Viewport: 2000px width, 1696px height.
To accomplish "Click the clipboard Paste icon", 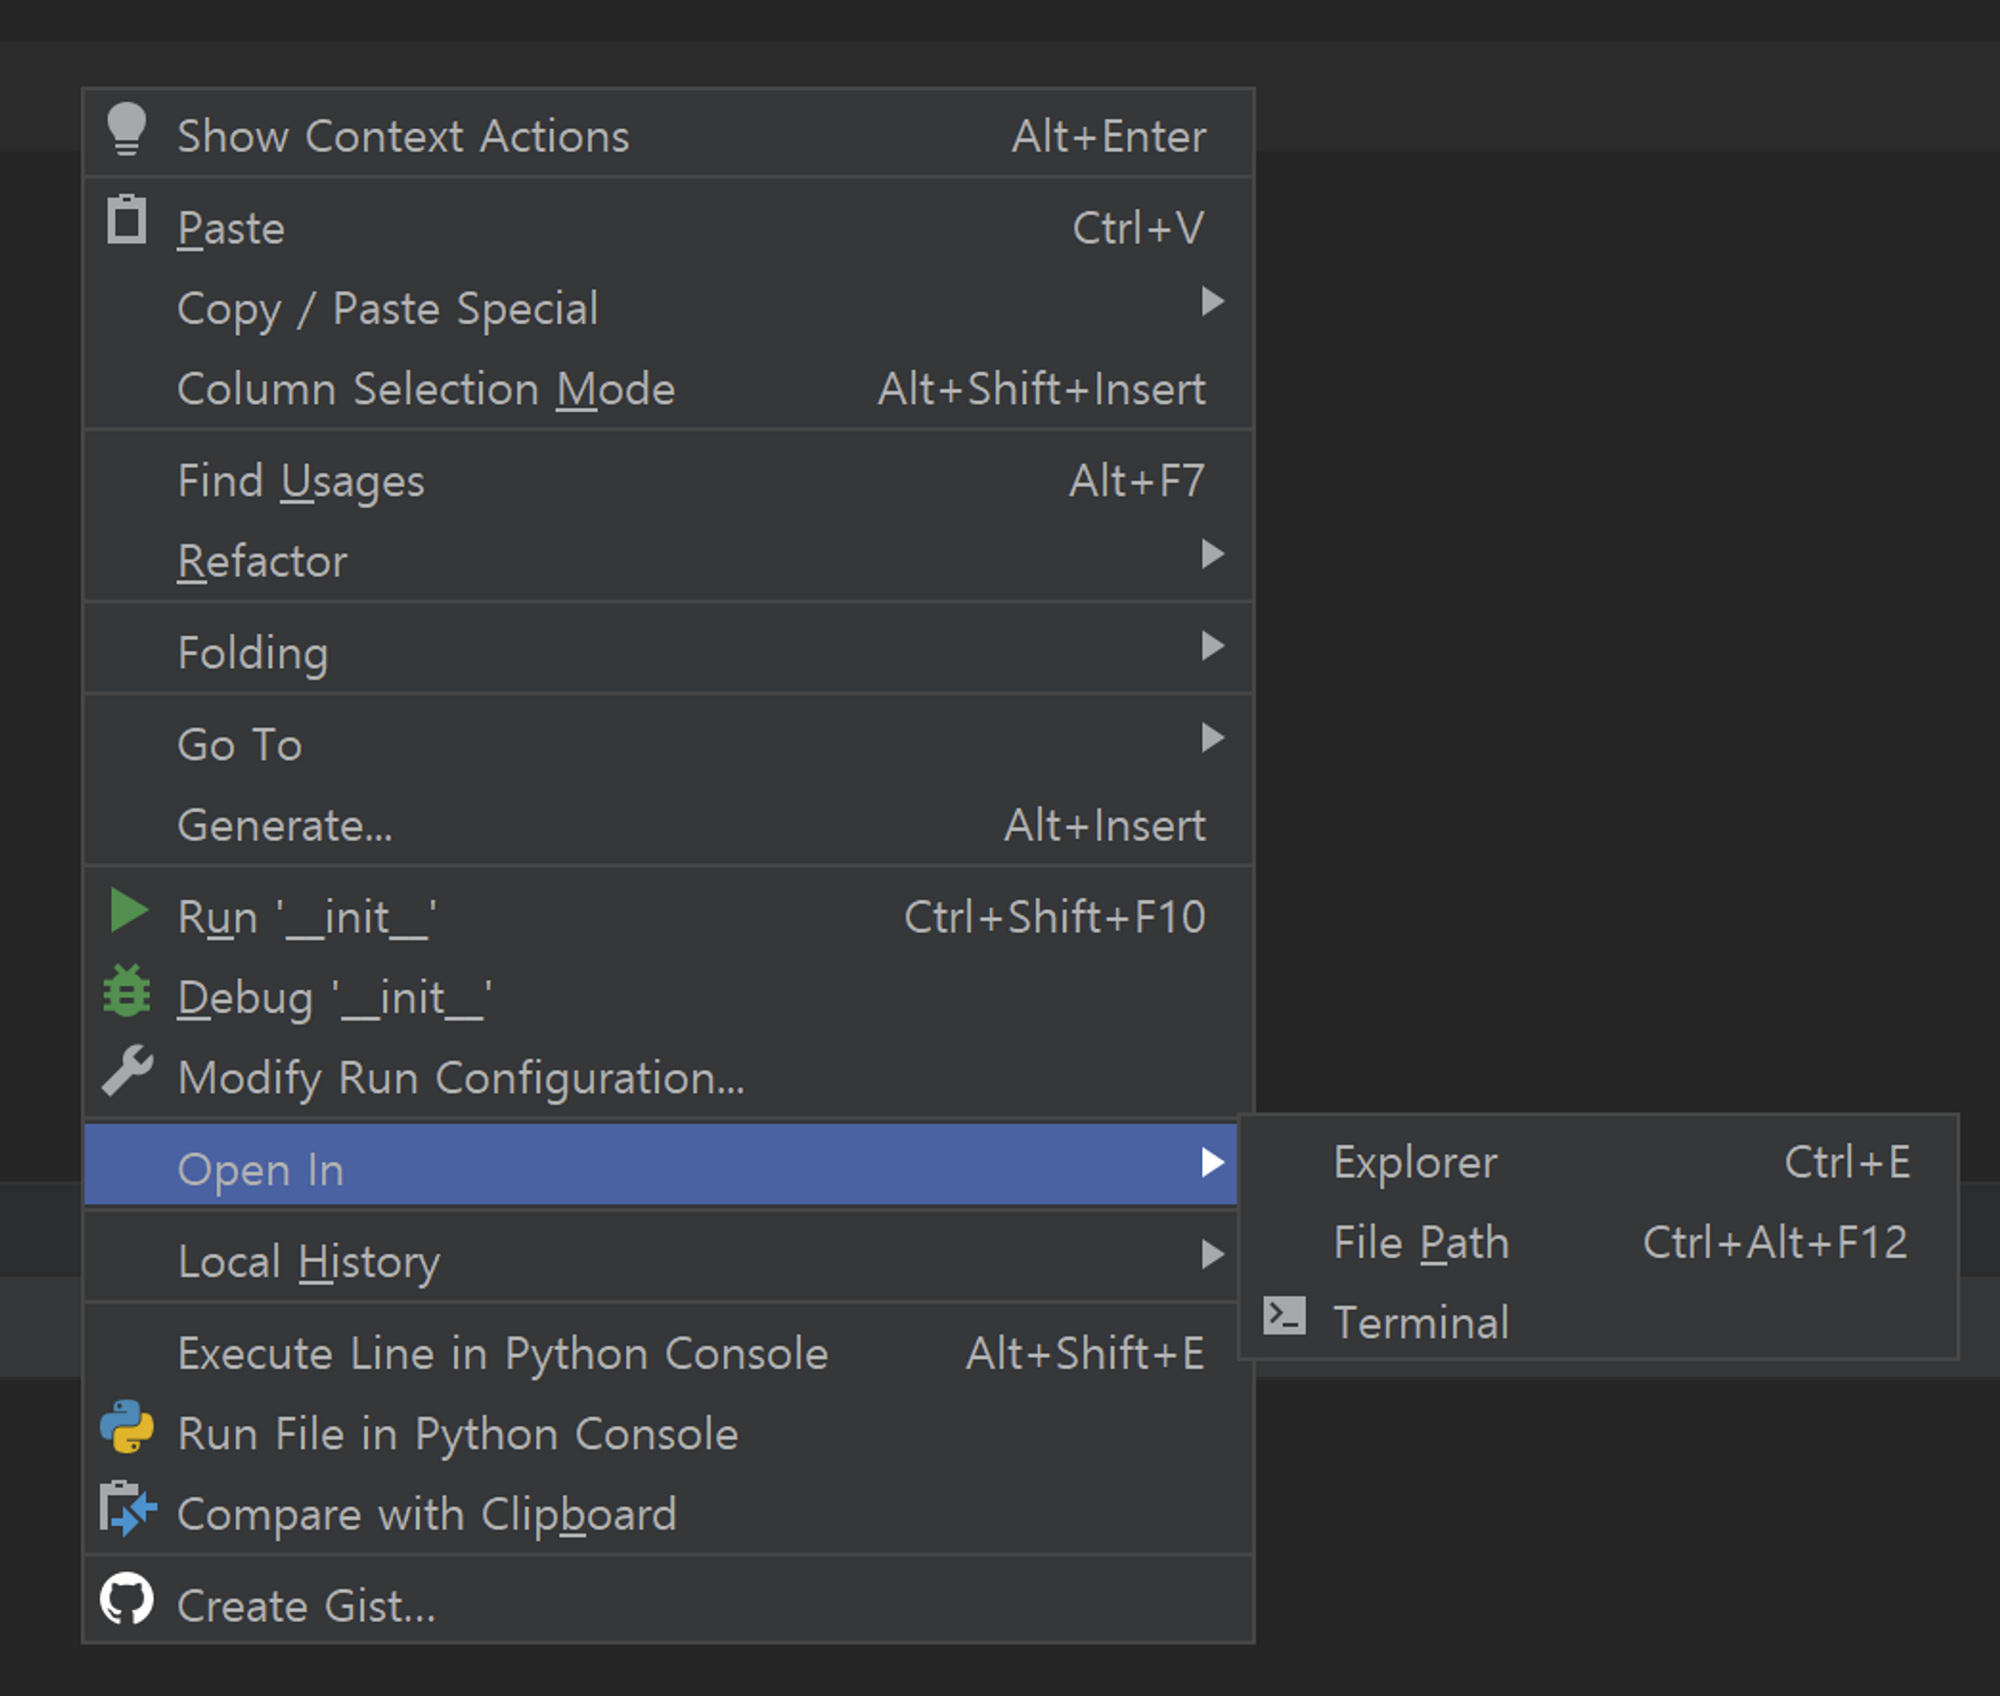I will pyautogui.click(x=127, y=221).
